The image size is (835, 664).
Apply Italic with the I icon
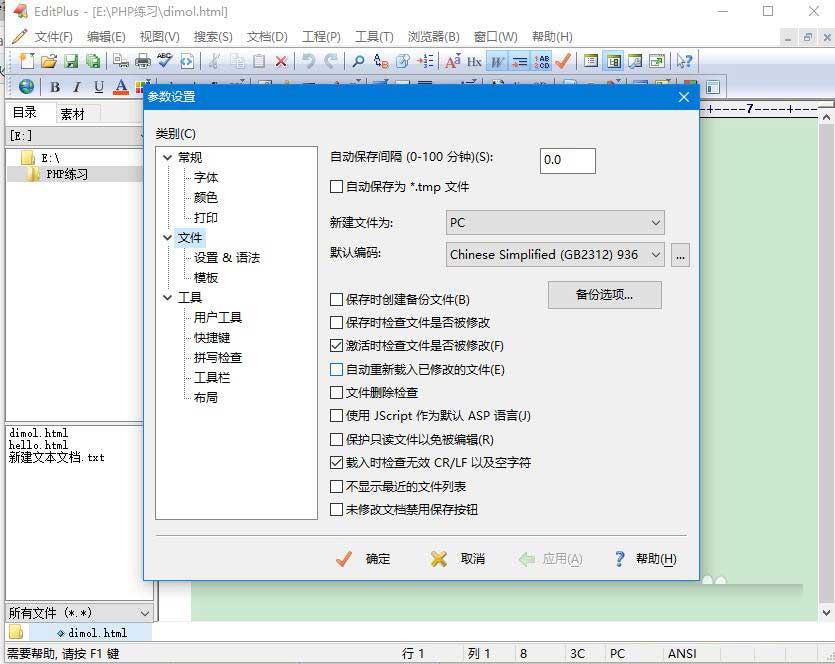(77, 87)
